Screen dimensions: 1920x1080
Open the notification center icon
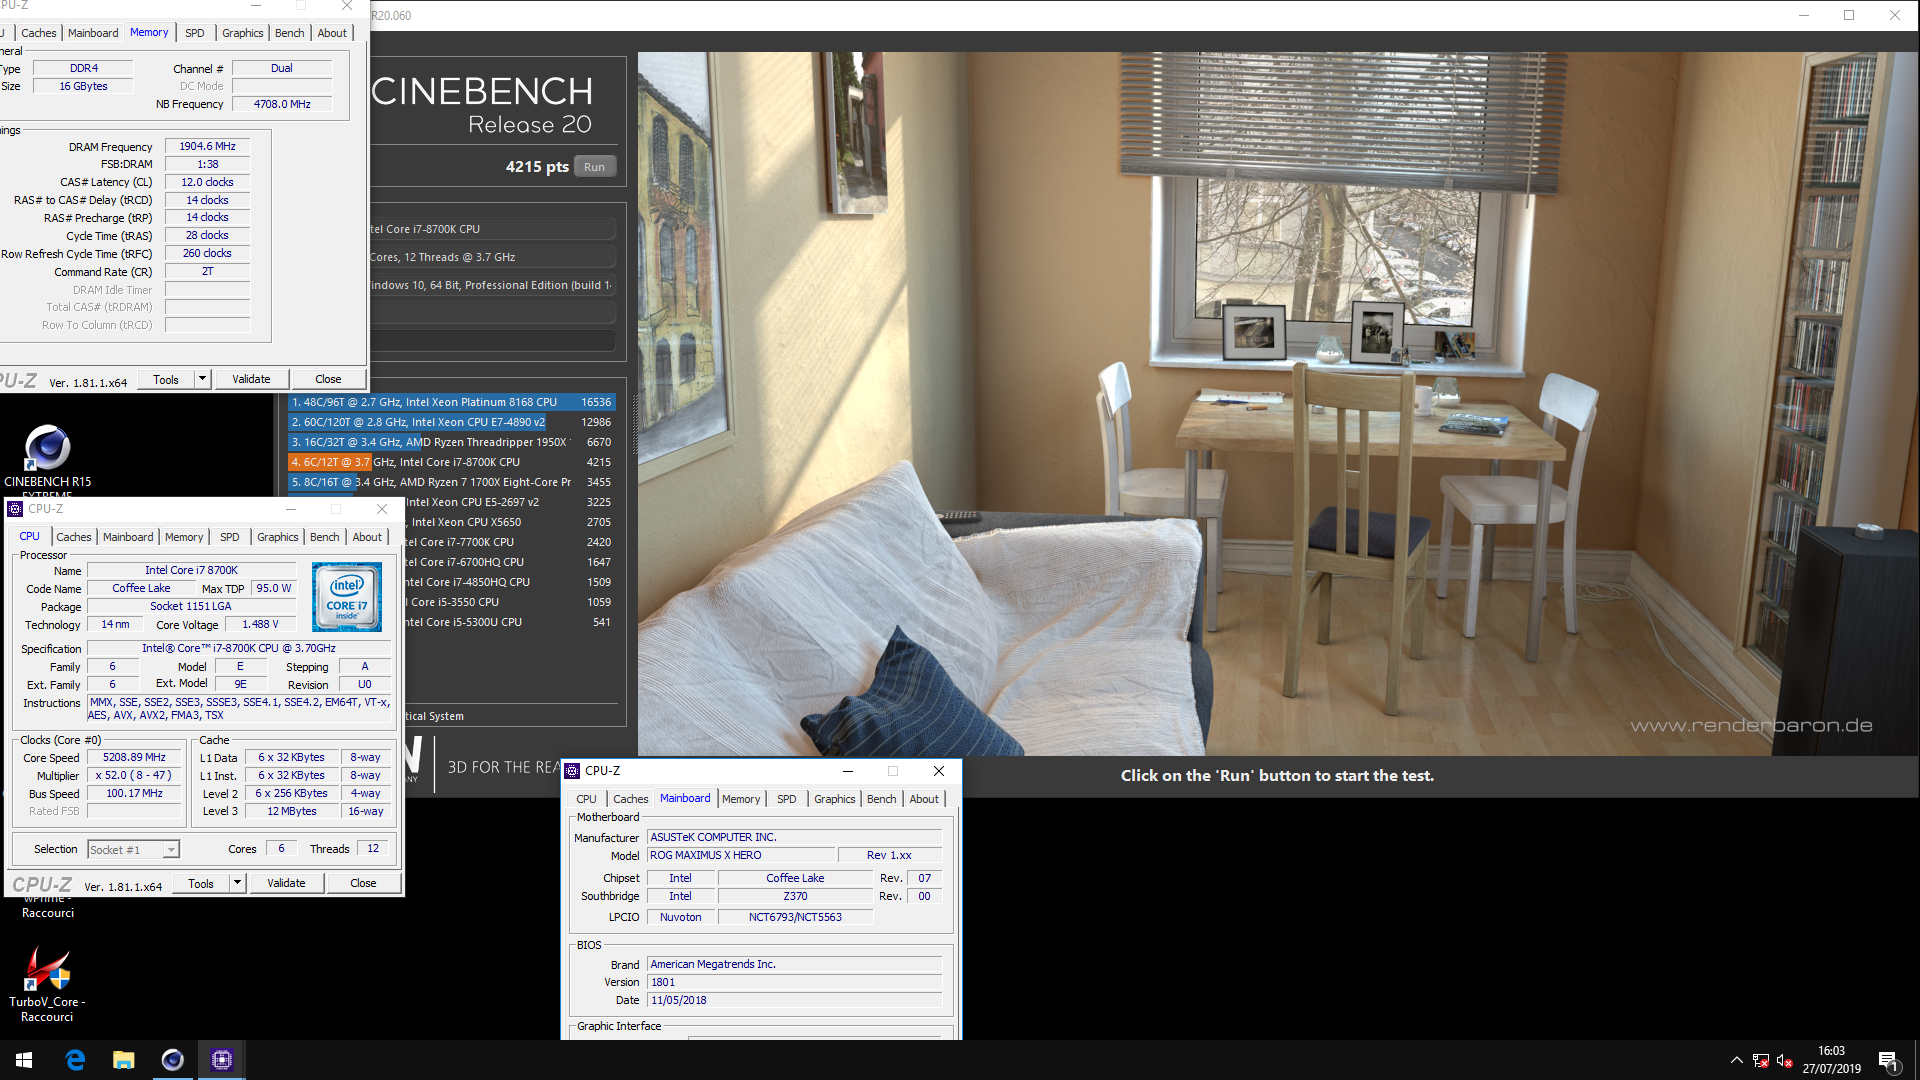(1888, 1061)
